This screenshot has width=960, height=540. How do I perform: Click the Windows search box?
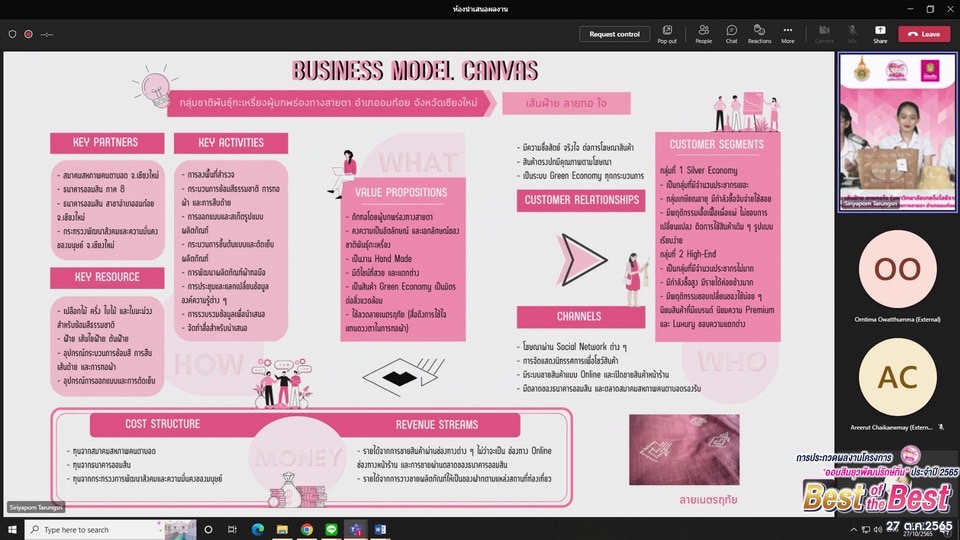(110, 529)
